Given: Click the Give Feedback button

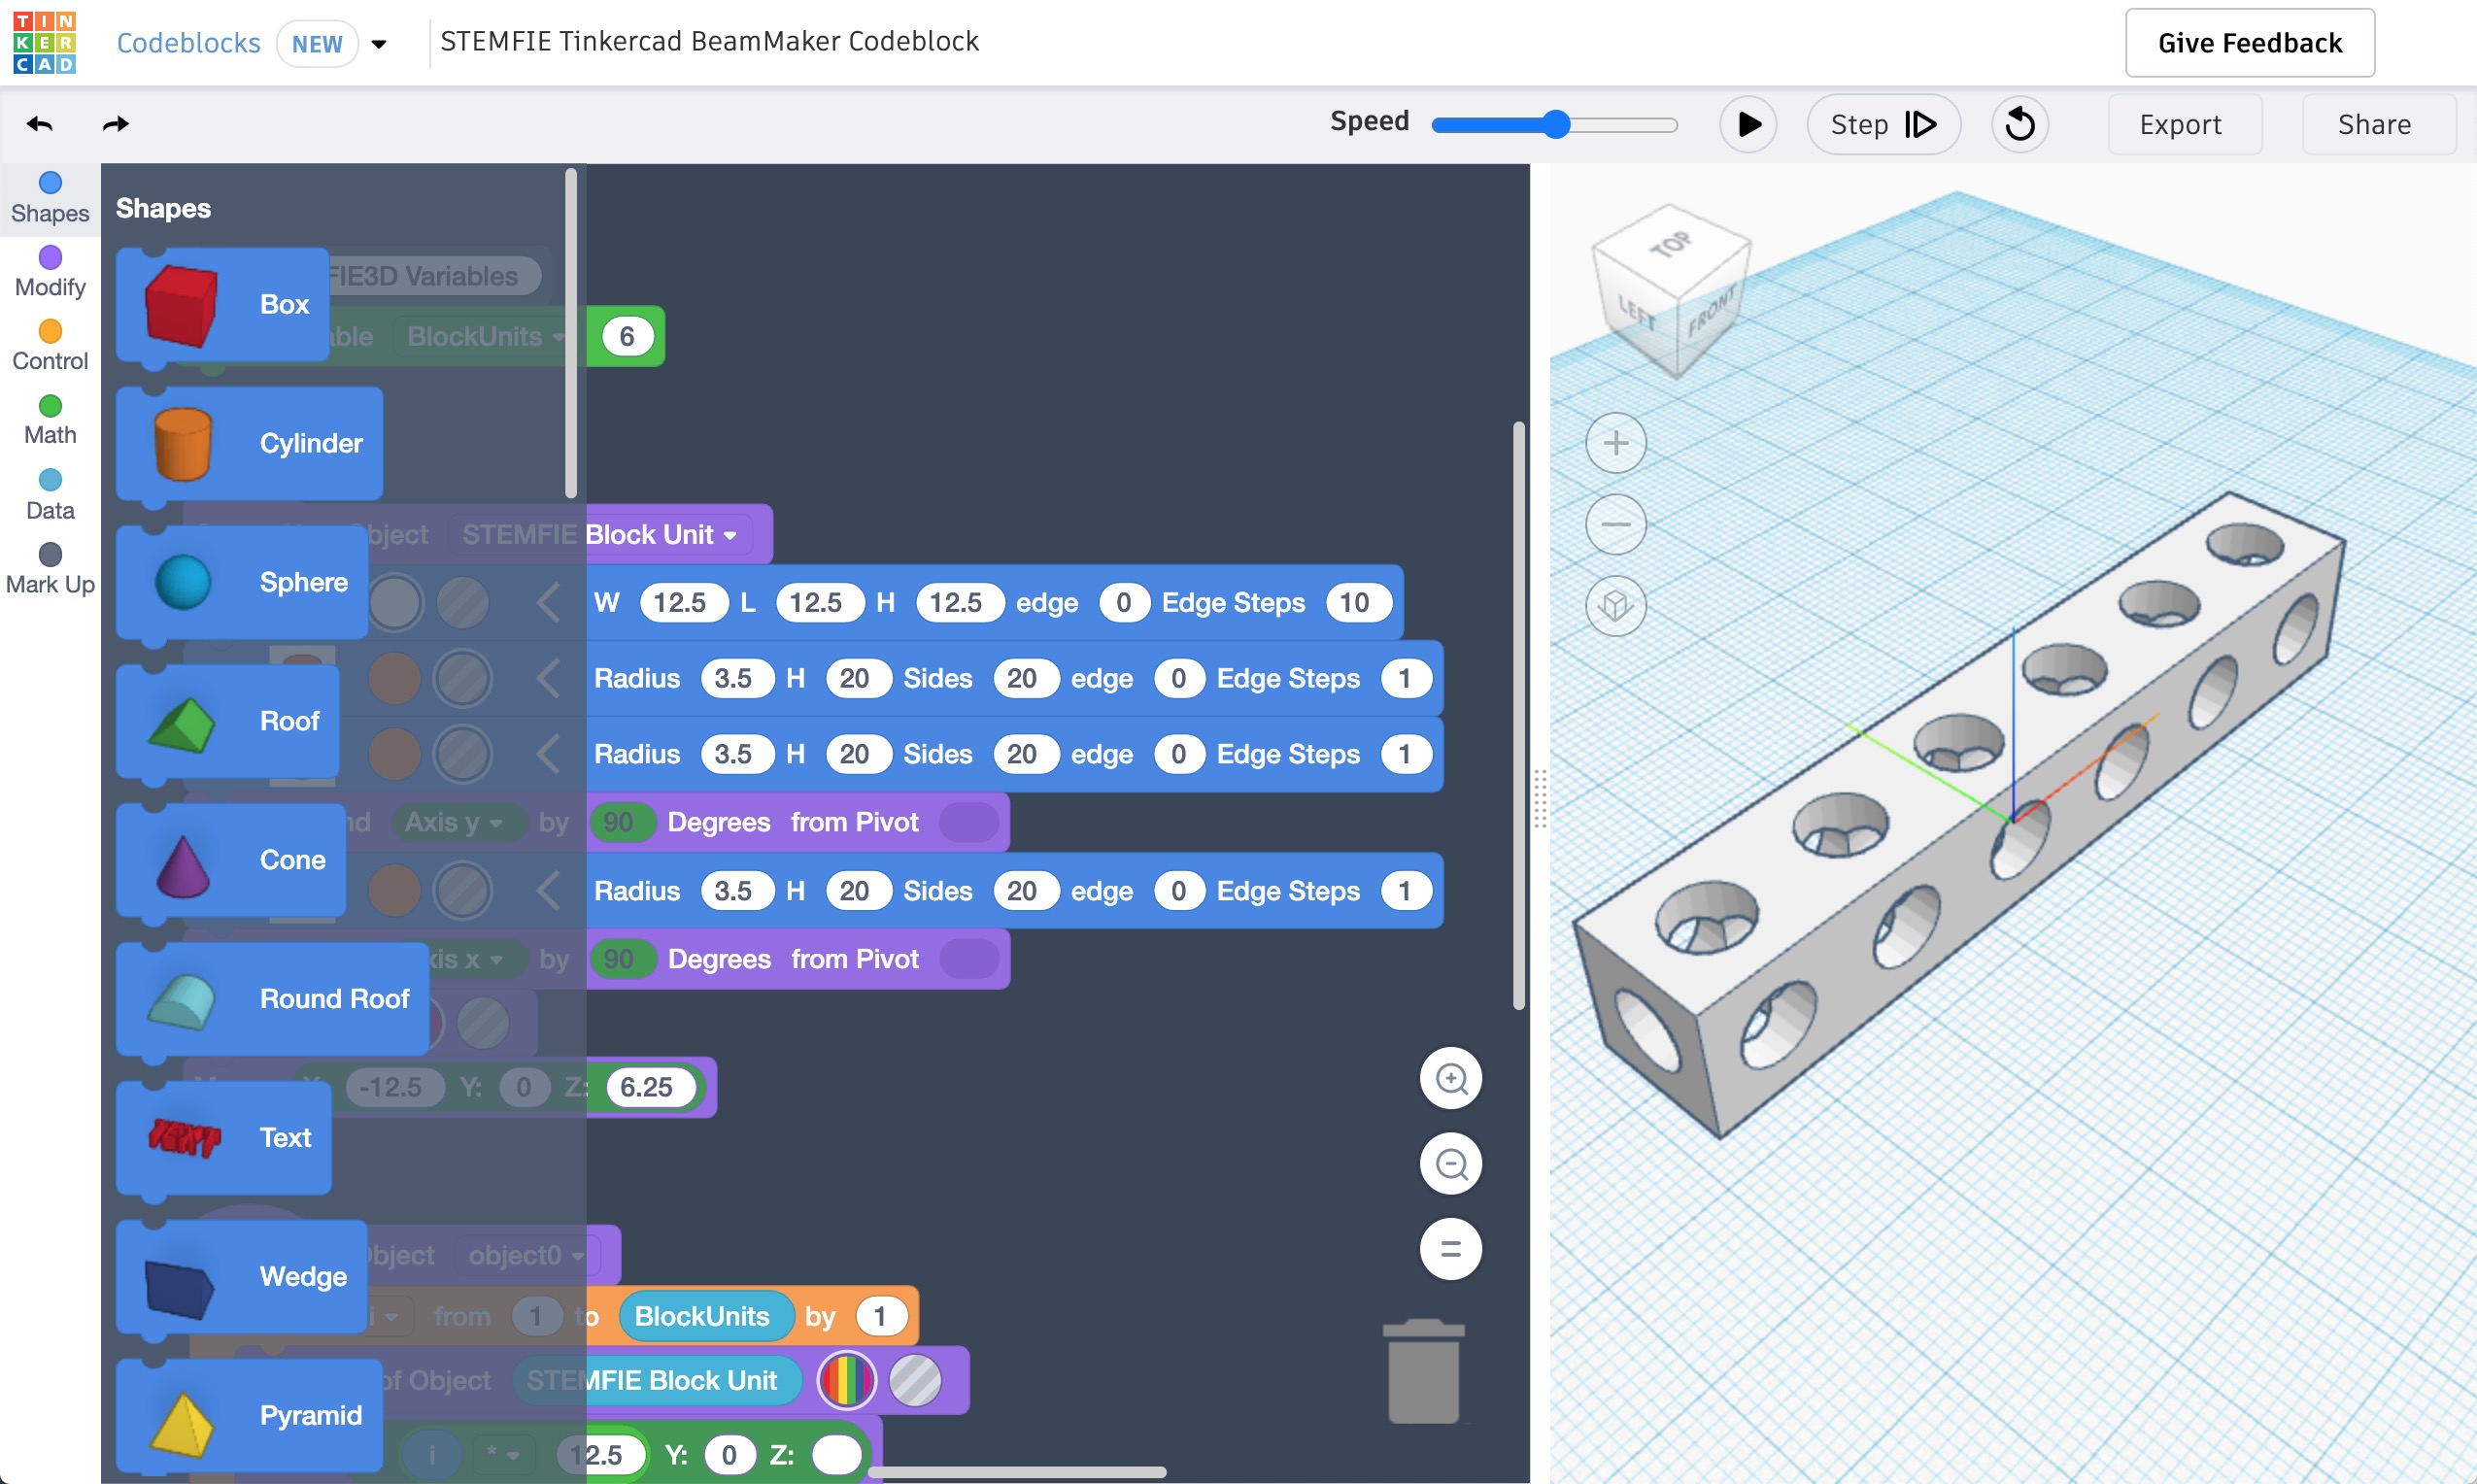Looking at the screenshot, I should click(x=2251, y=44).
